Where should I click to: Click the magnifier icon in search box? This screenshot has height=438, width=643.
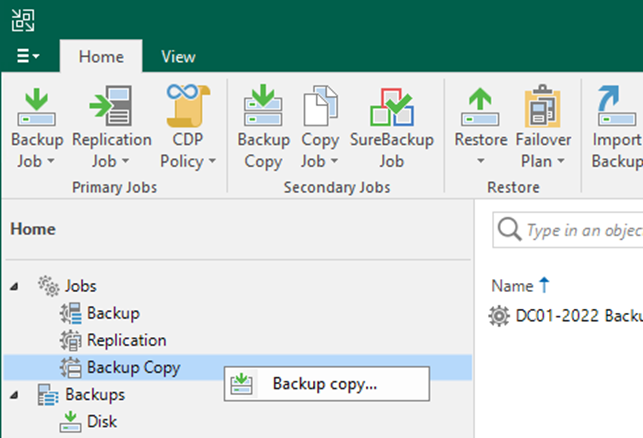[509, 230]
